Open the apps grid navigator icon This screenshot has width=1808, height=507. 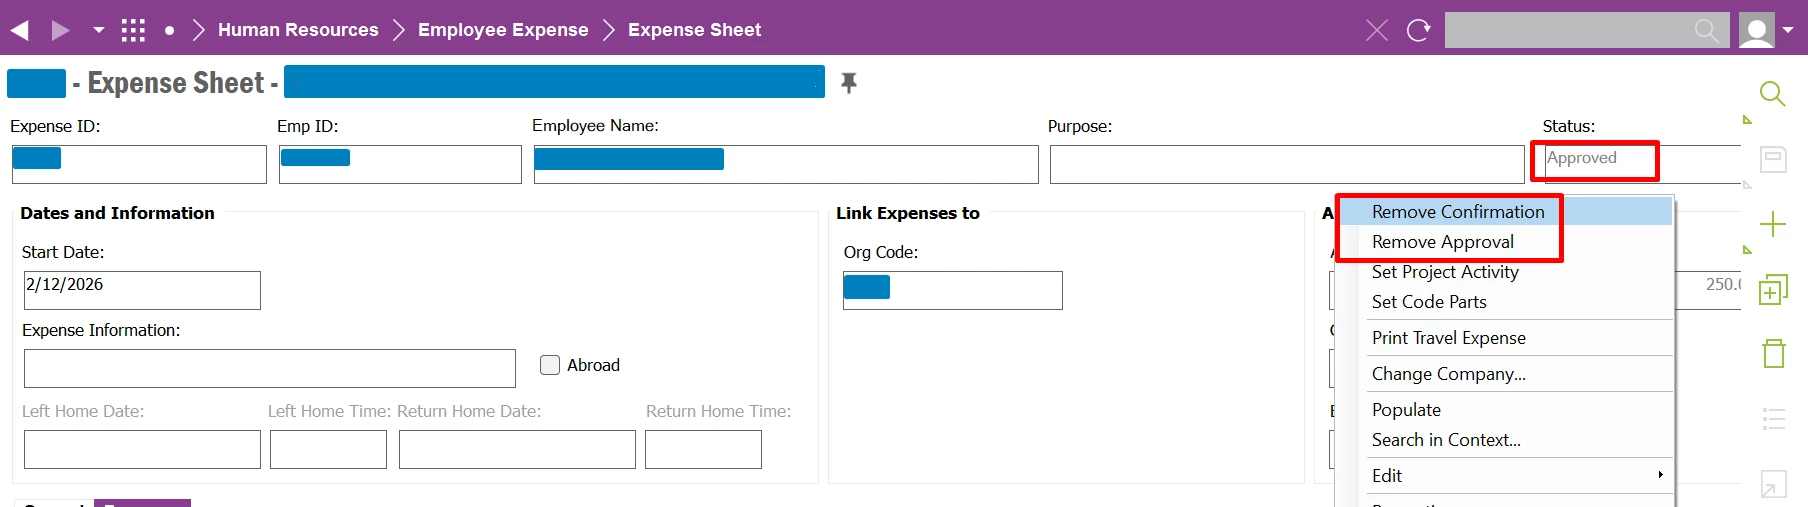[133, 30]
